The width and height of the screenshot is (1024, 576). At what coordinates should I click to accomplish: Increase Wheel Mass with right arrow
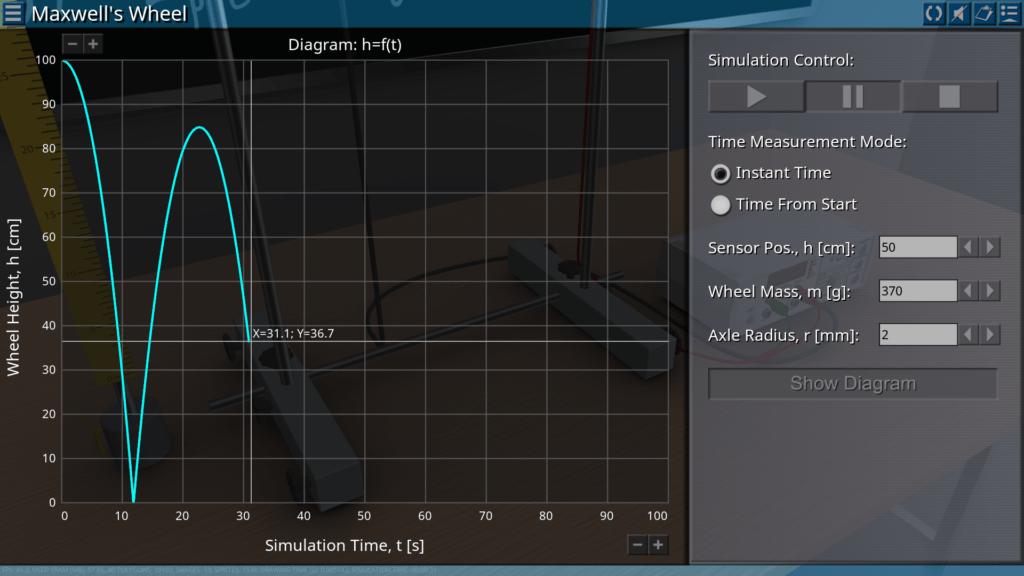tap(990, 291)
